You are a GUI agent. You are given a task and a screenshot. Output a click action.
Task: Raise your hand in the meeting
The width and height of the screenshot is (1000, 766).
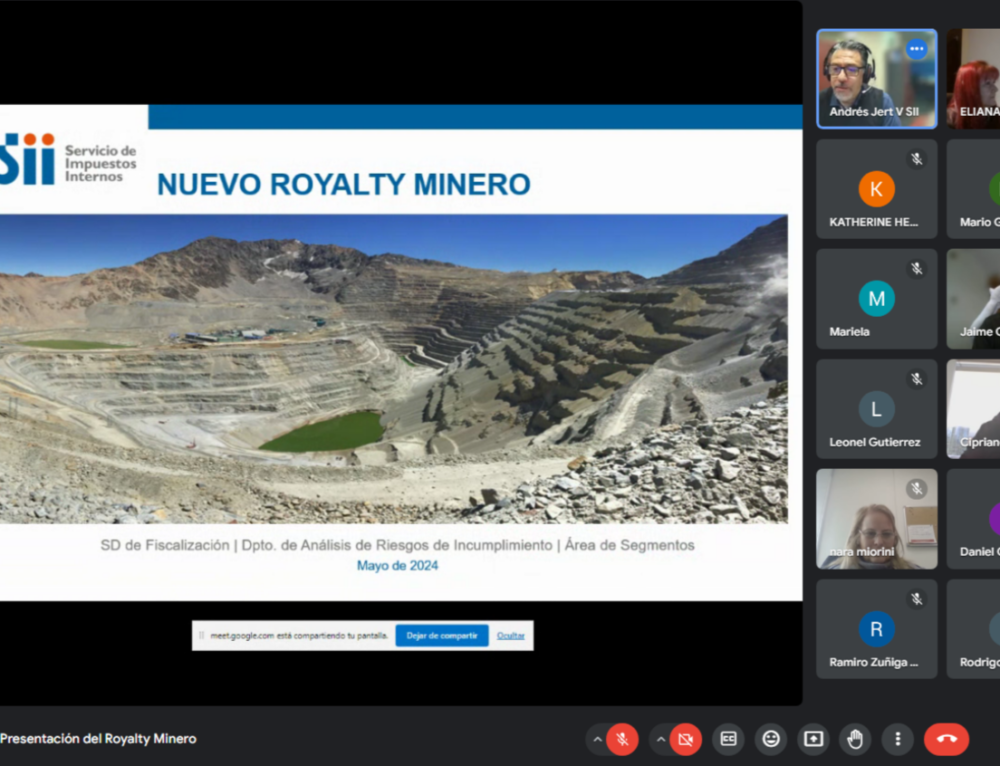(x=855, y=739)
